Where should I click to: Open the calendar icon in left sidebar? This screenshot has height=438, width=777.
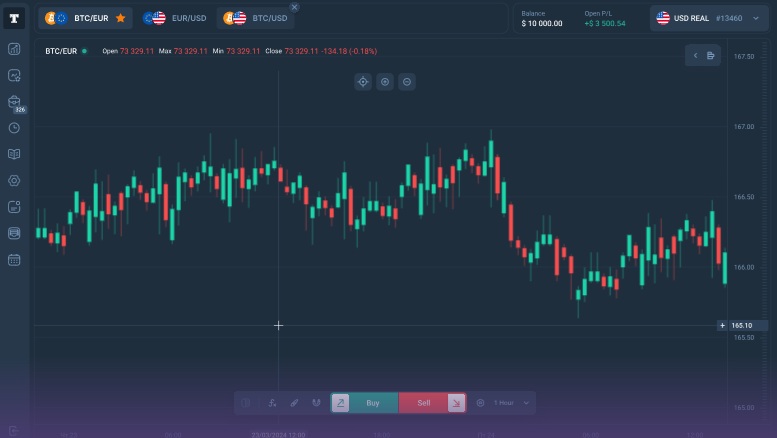(14, 260)
